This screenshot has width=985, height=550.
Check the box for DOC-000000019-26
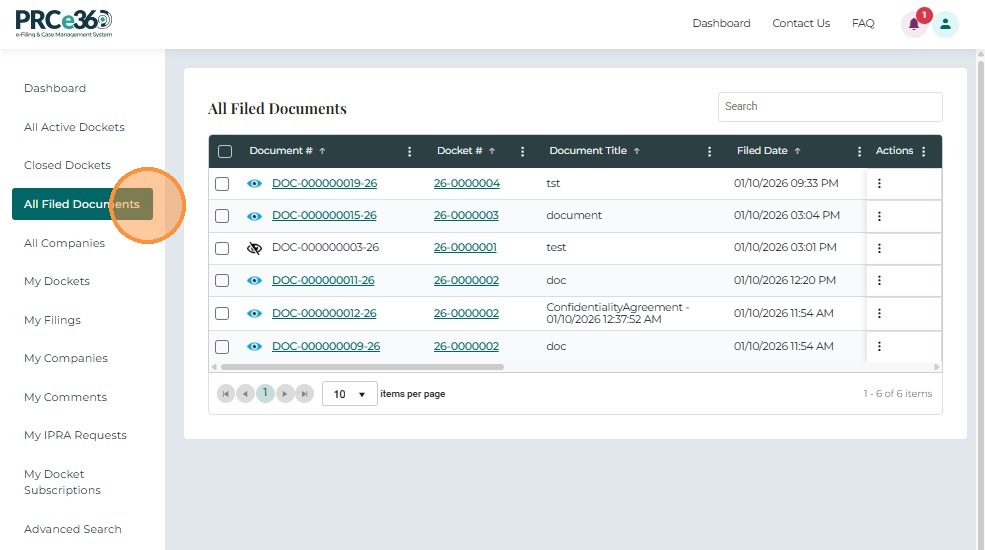(x=222, y=184)
